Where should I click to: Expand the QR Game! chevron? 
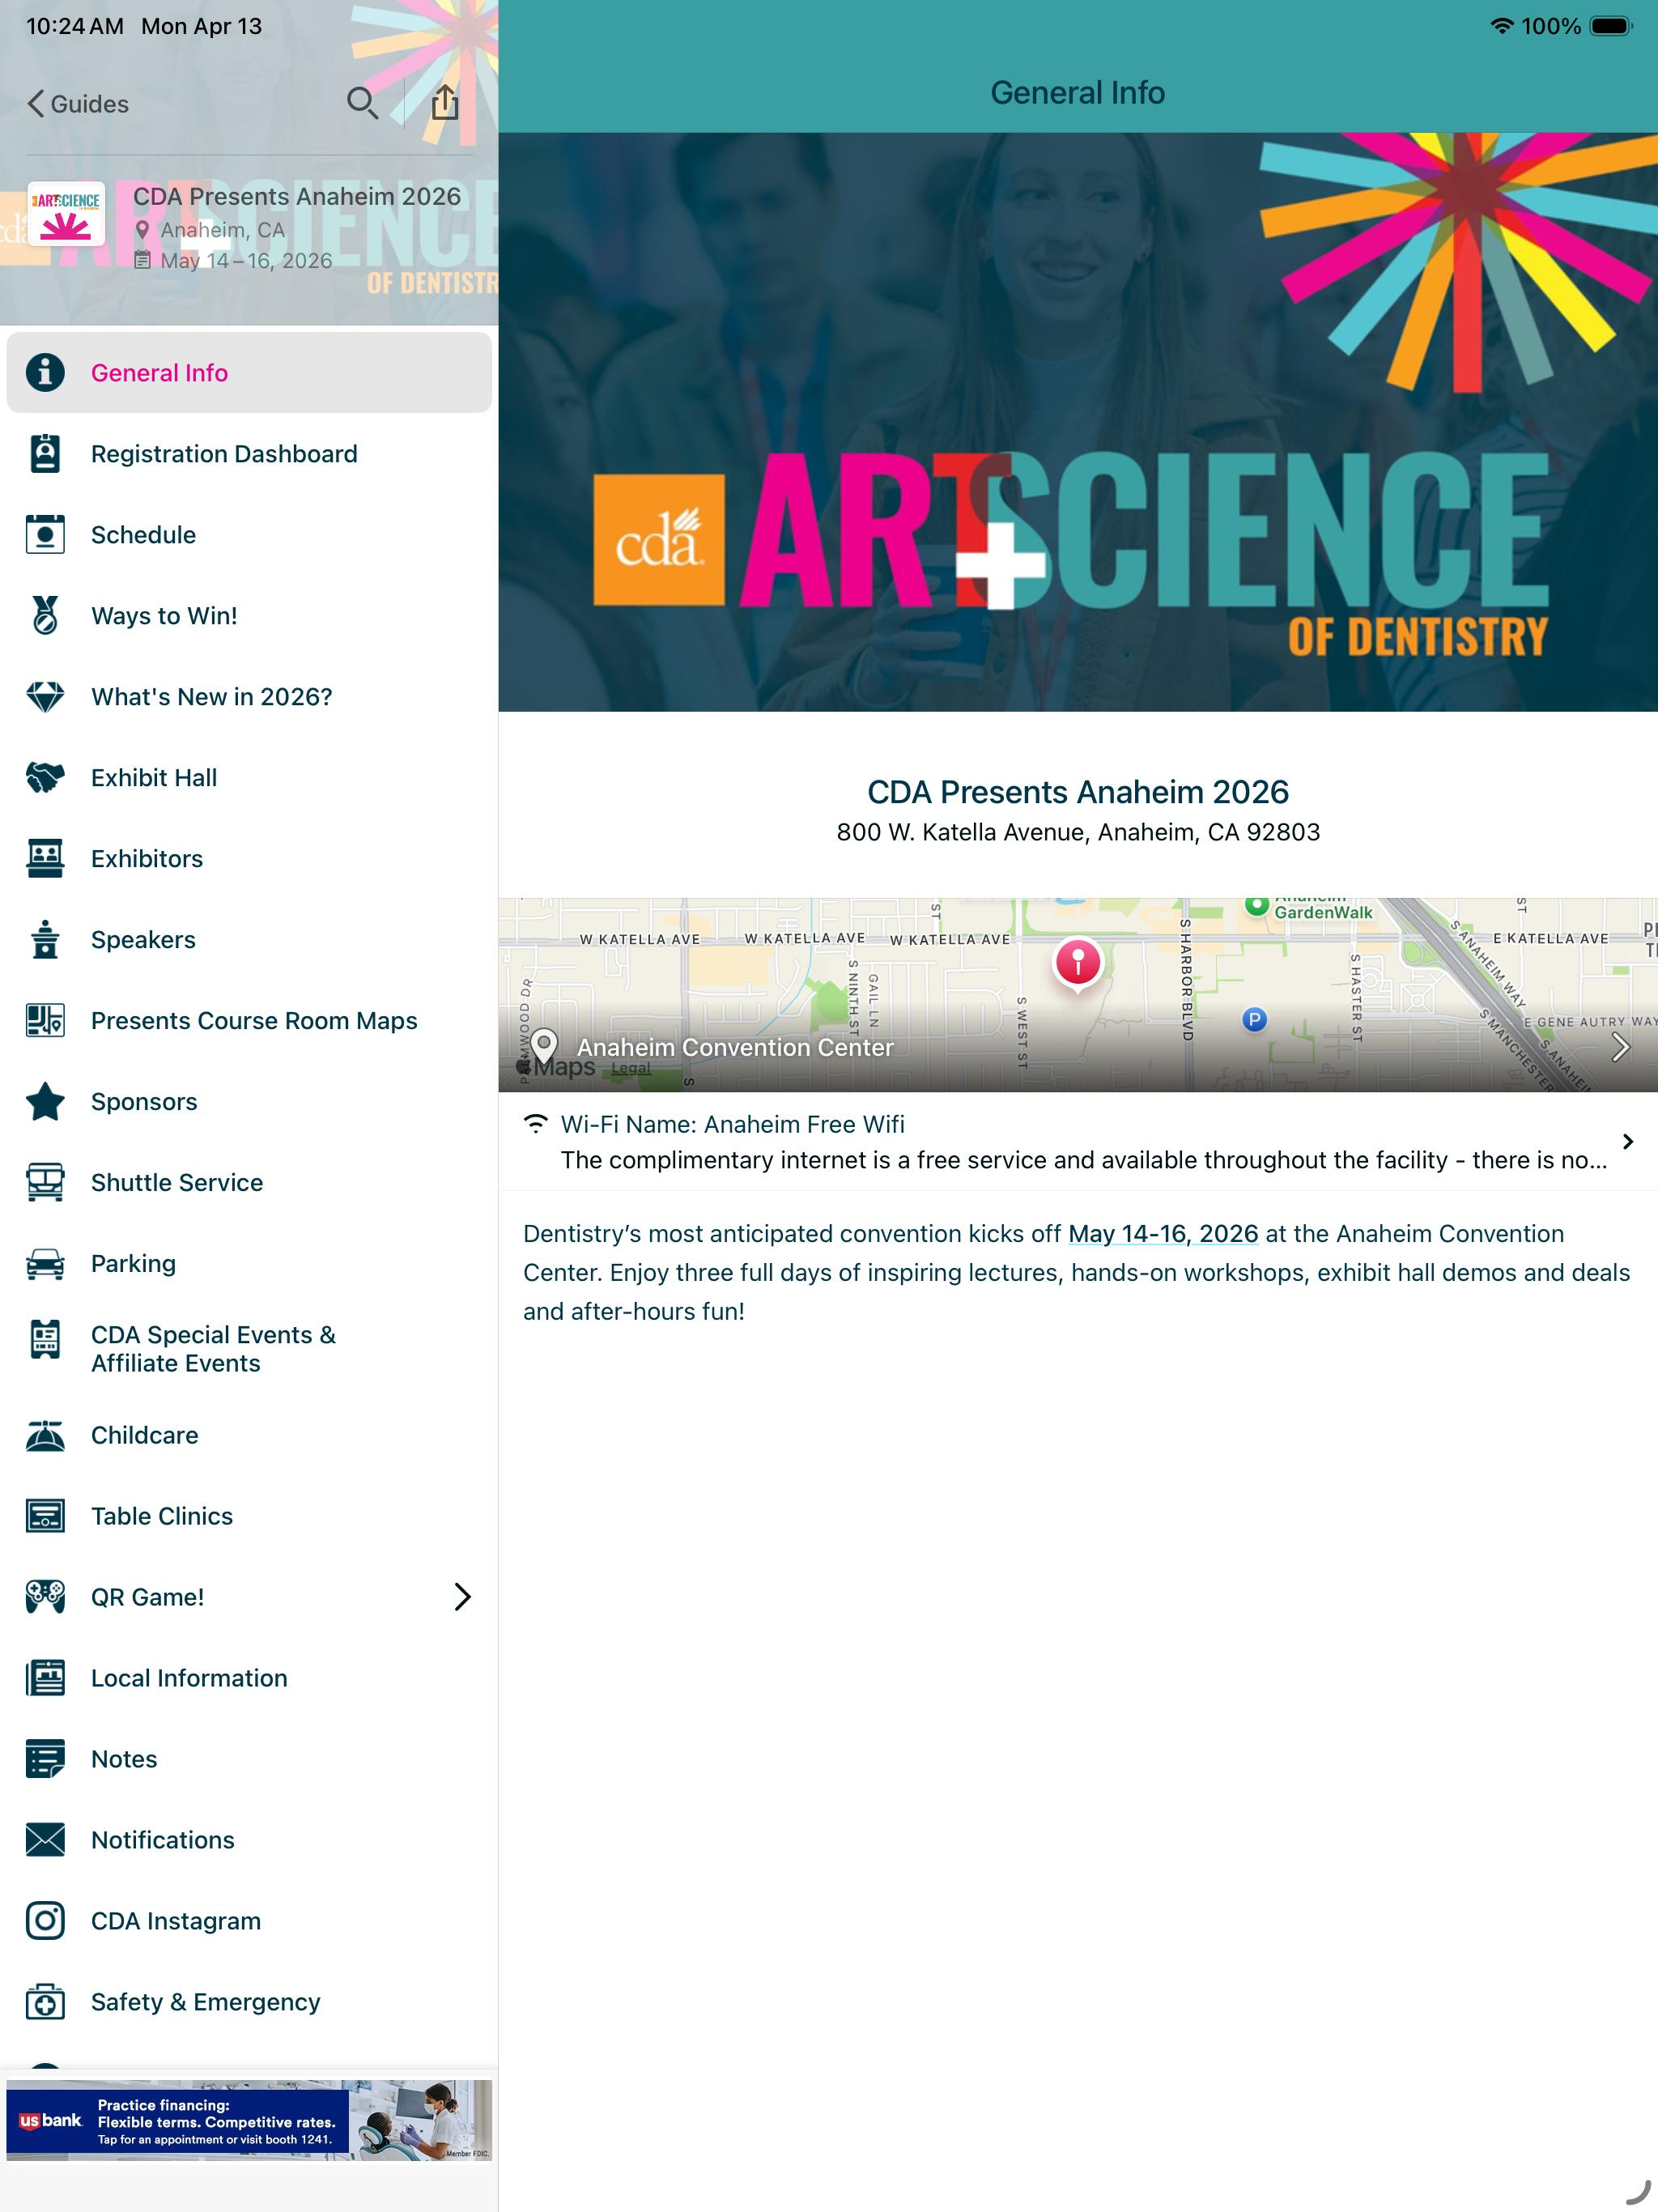pos(461,1596)
